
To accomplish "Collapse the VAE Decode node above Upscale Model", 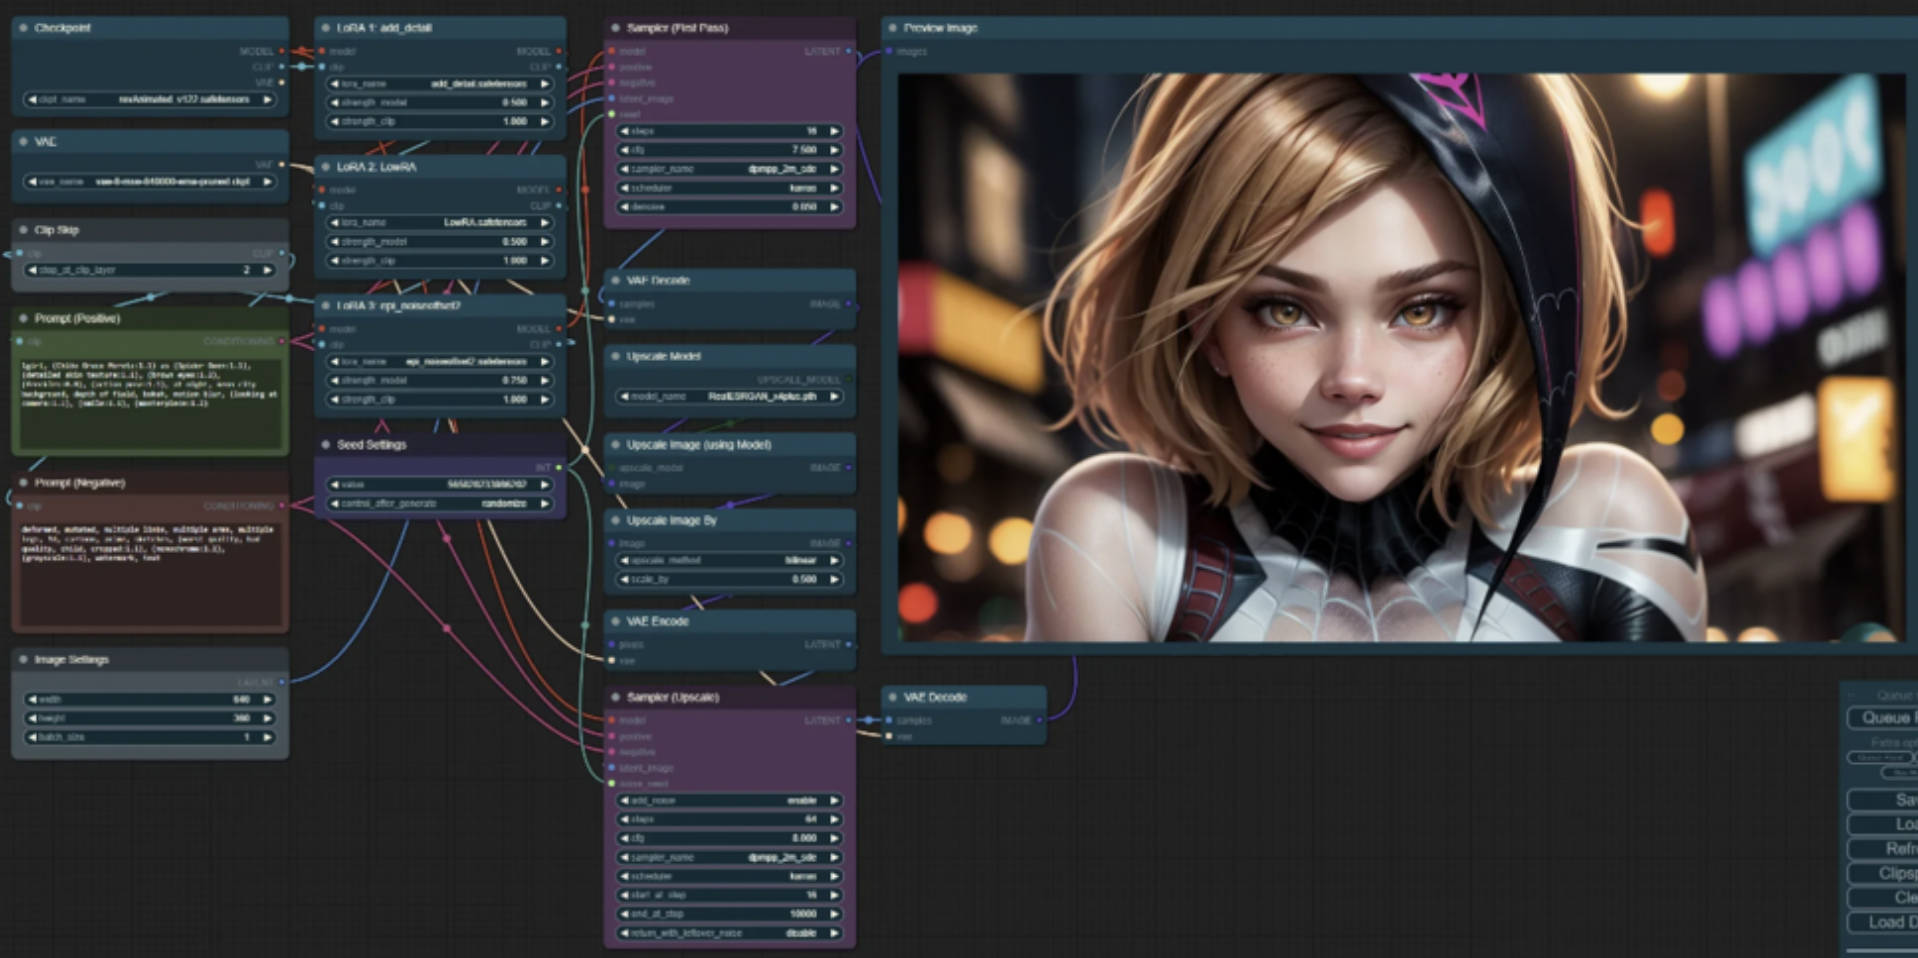I will [615, 281].
